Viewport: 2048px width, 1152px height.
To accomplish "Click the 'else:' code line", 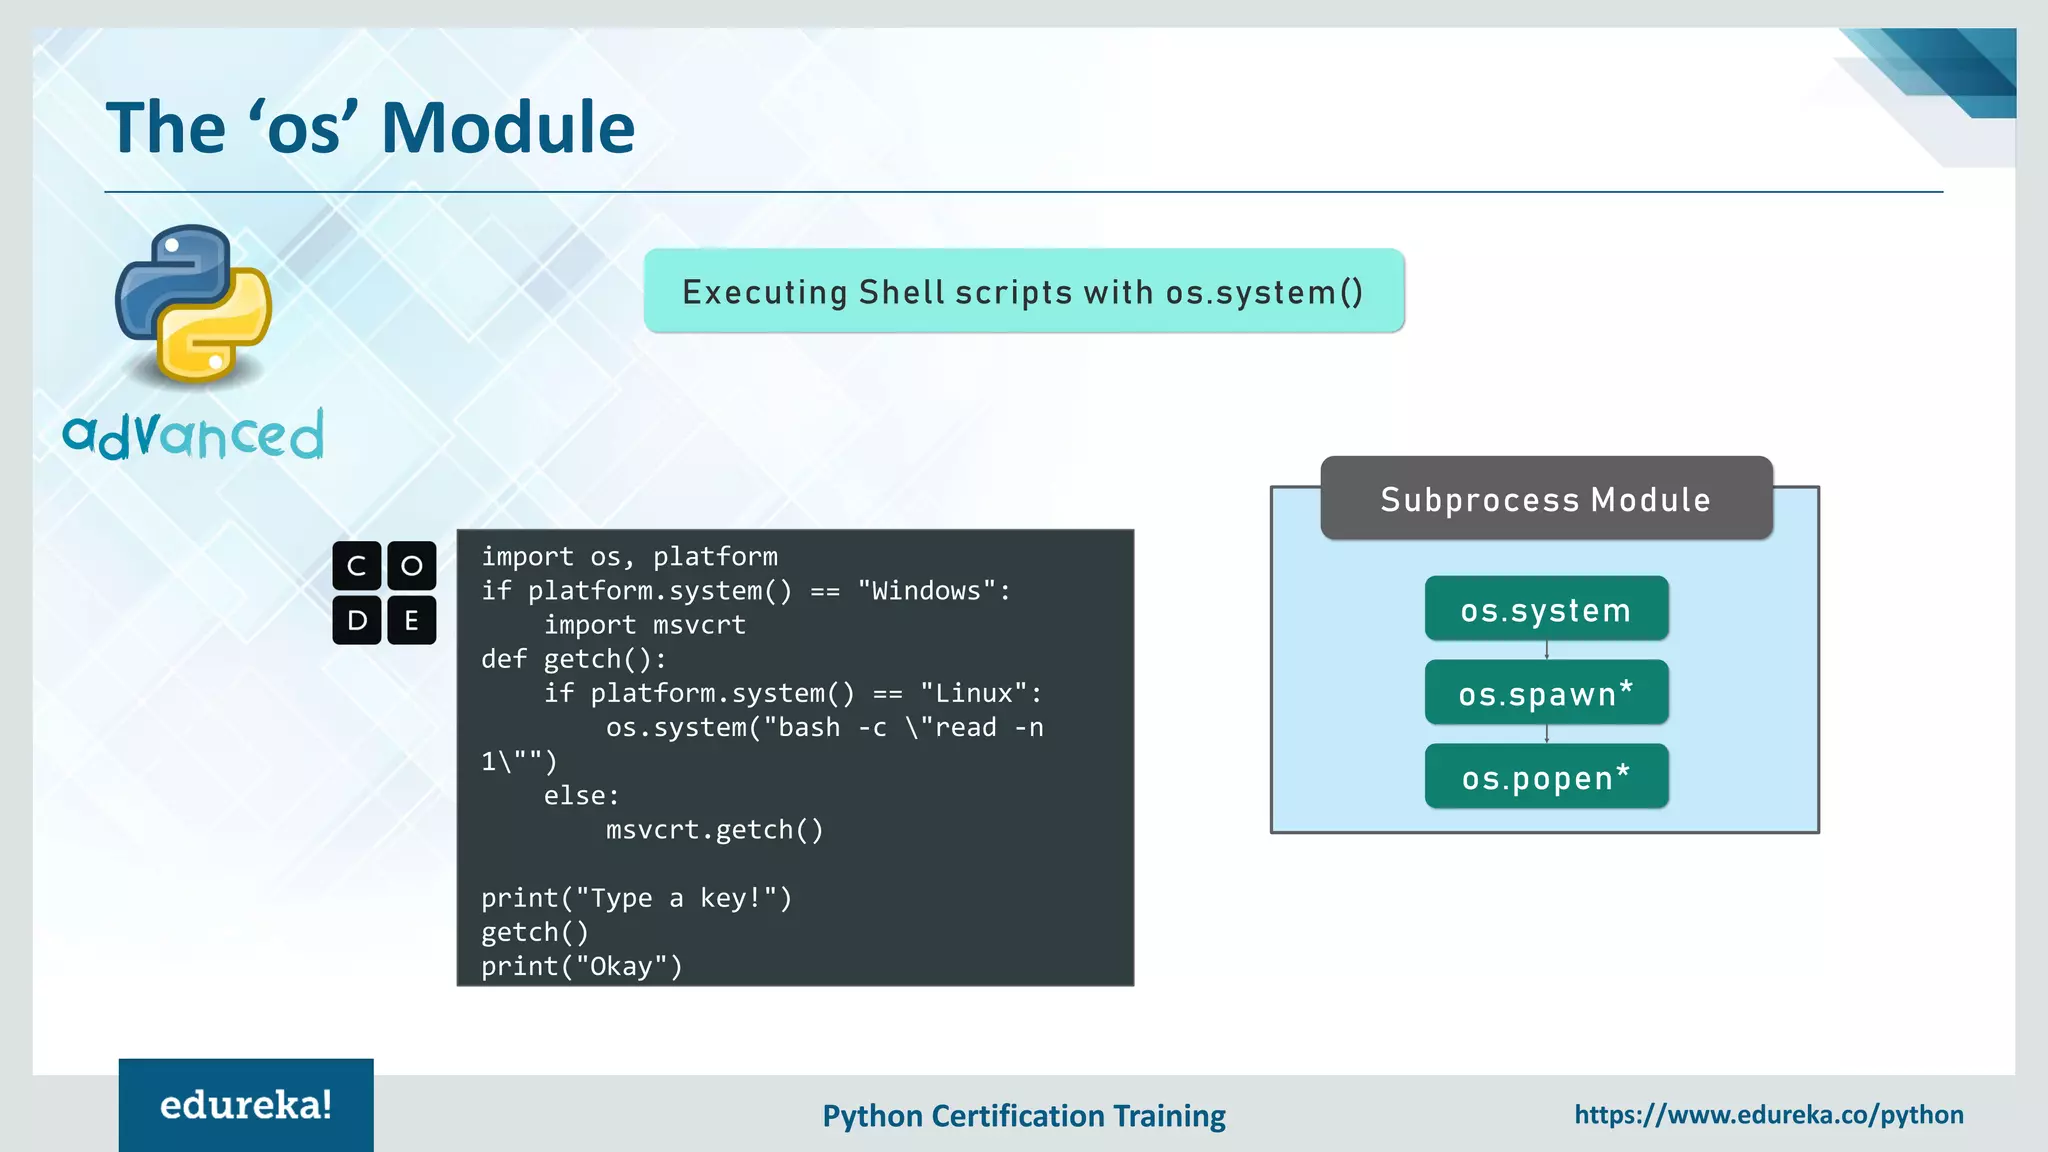I will 582,796.
